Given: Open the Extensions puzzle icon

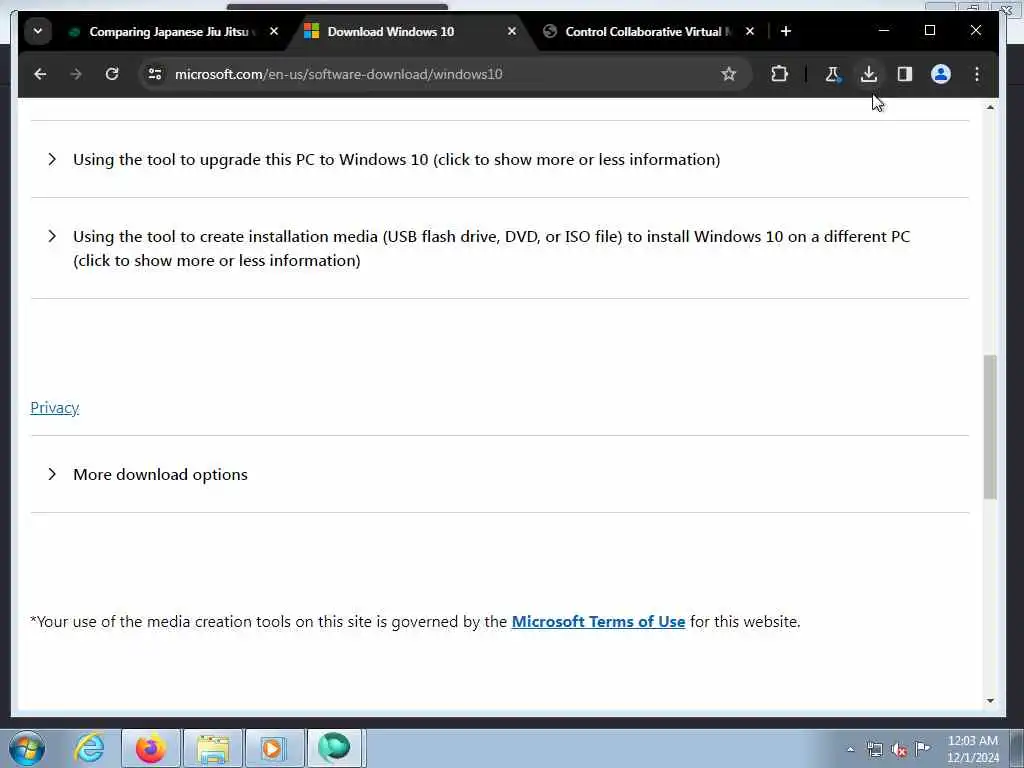Looking at the screenshot, I should (x=779, y=74).
